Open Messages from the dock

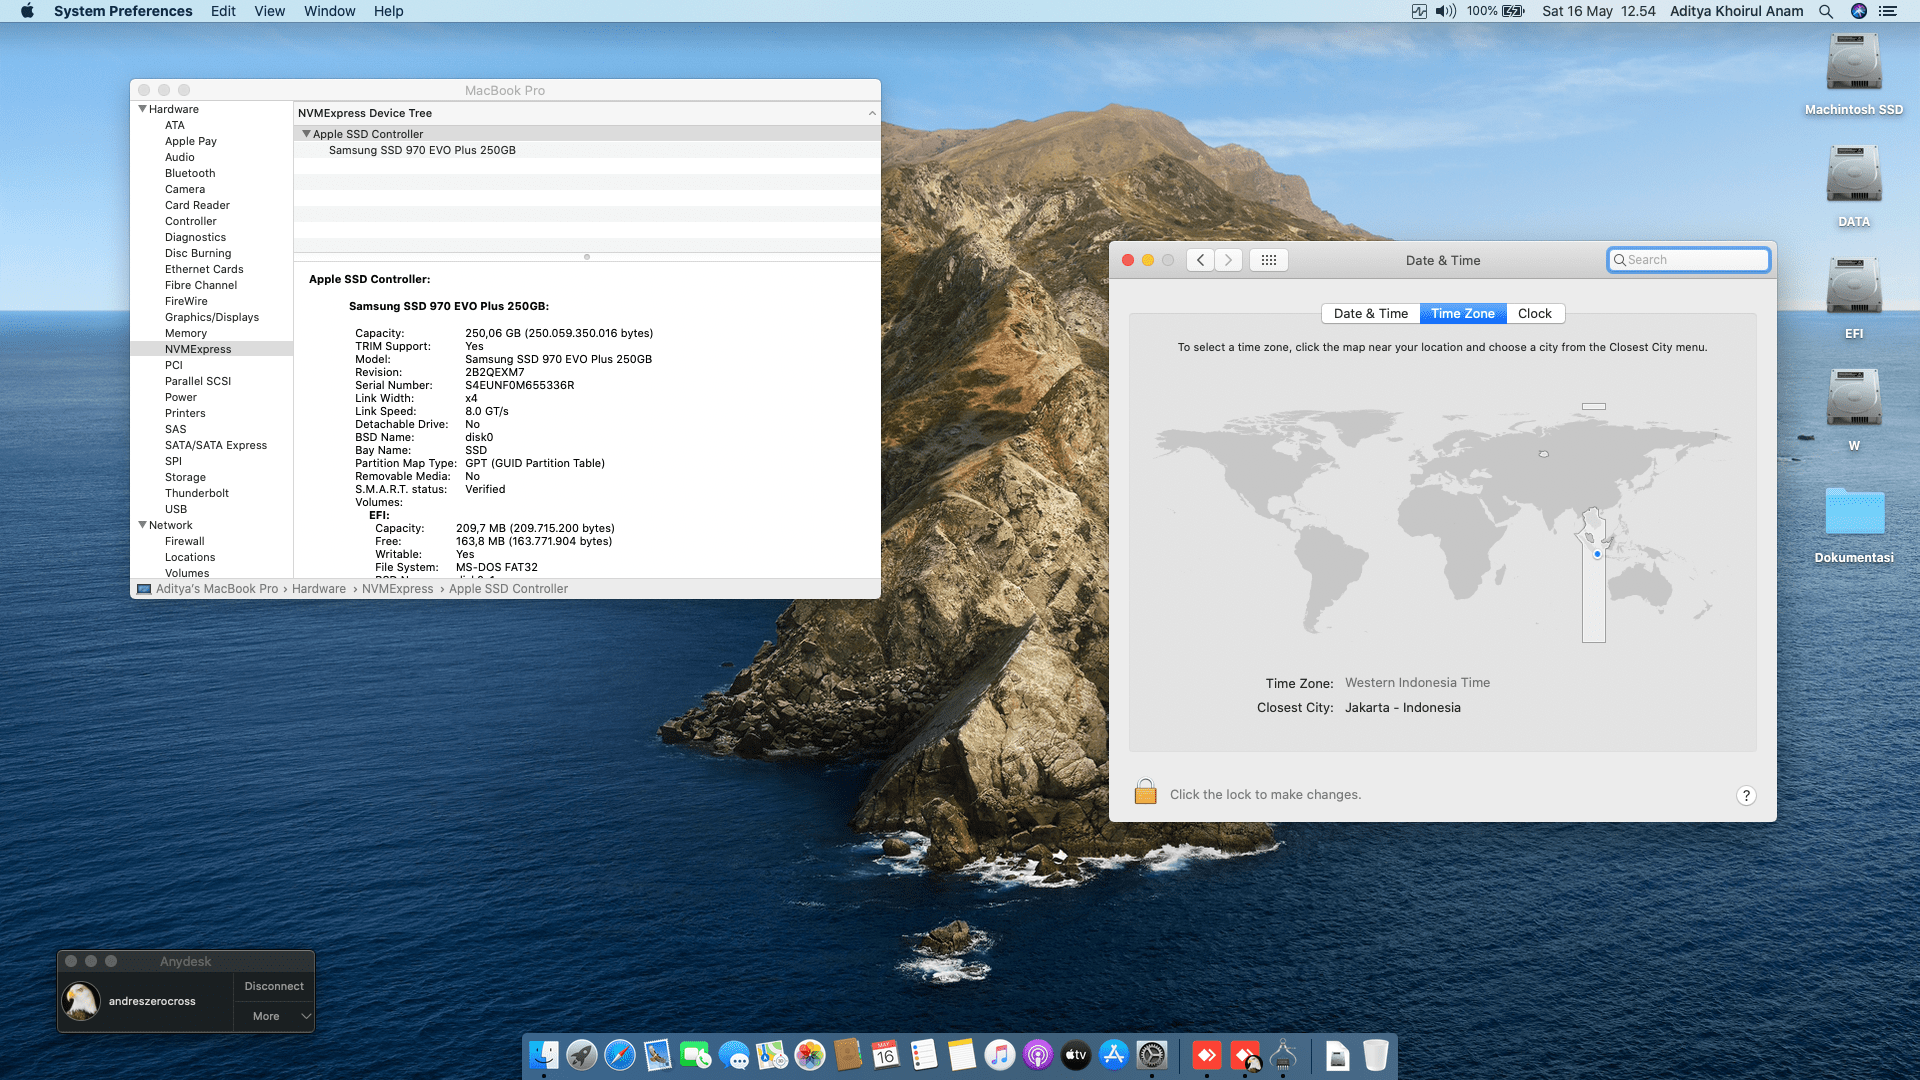point(734,1055)
